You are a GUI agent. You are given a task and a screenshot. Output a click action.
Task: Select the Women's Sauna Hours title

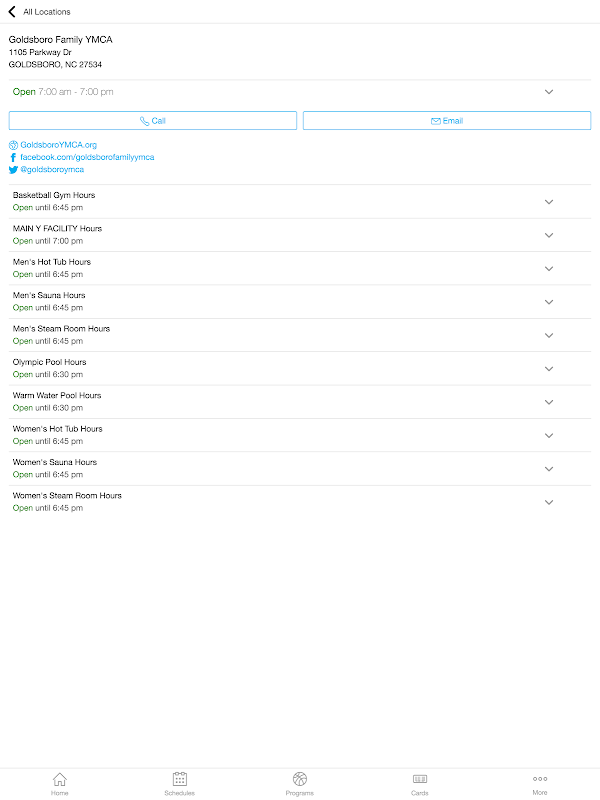point(55,462)
